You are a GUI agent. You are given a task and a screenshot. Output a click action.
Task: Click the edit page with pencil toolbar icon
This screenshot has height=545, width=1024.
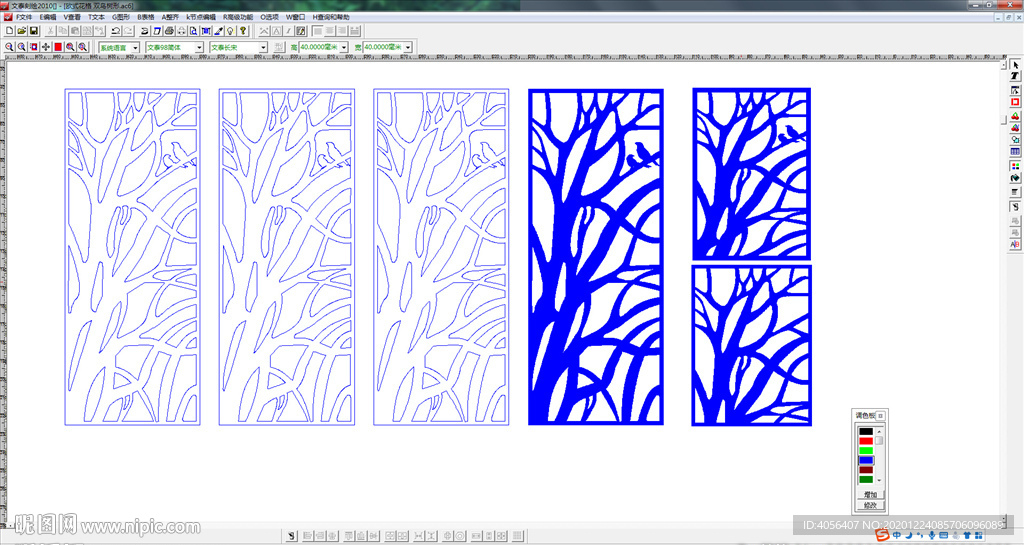(x=300, y=31)
